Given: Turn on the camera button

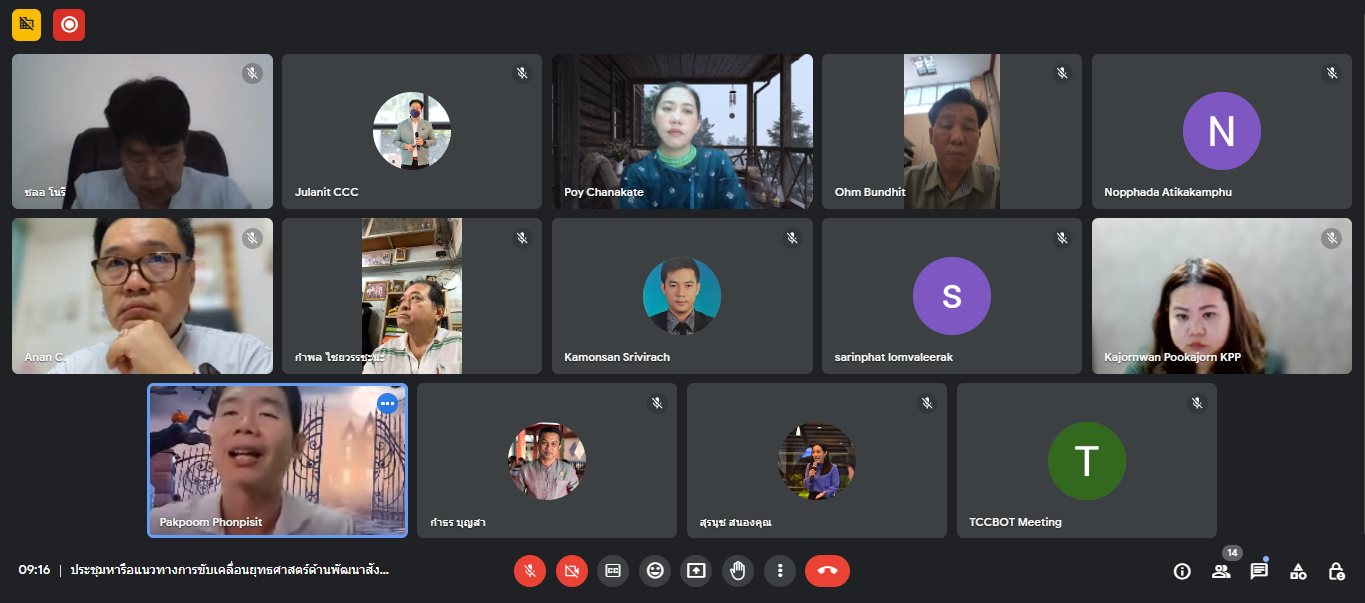Looking at the screenshot, I should 572,570.
